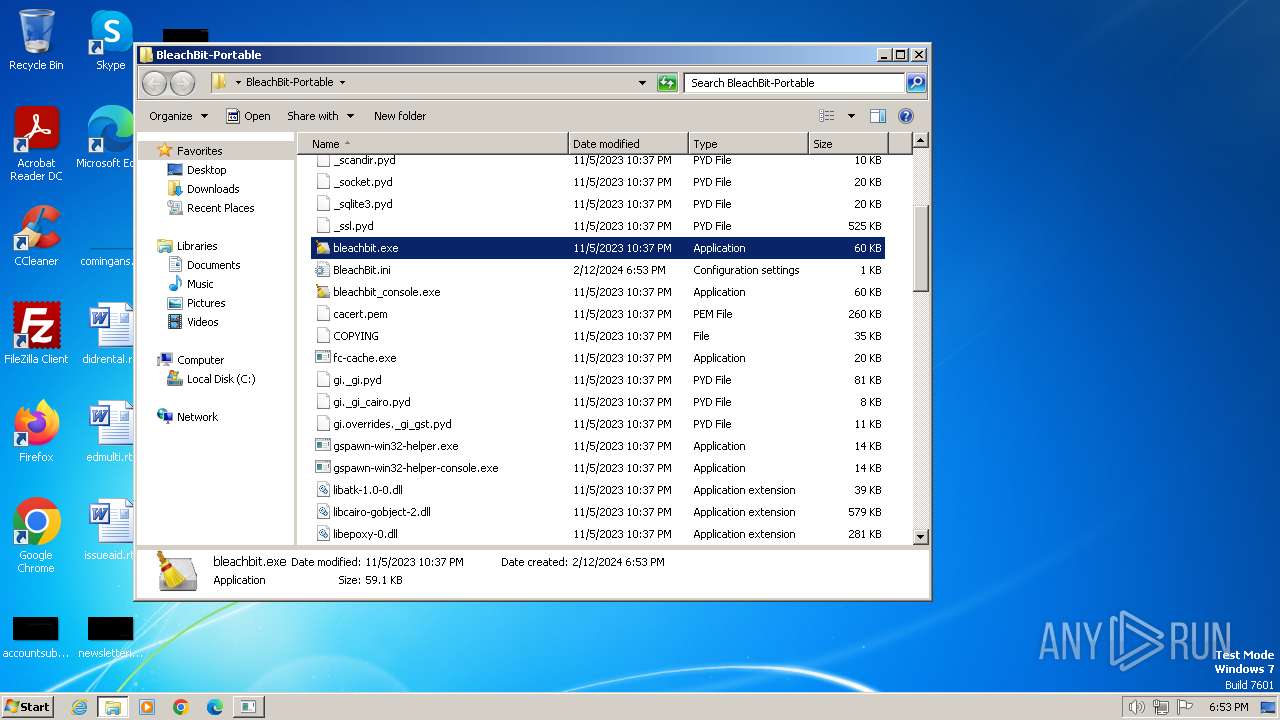1280x720 pixels.
Task: Select Libraries in navigation pane
Action: 197,246
